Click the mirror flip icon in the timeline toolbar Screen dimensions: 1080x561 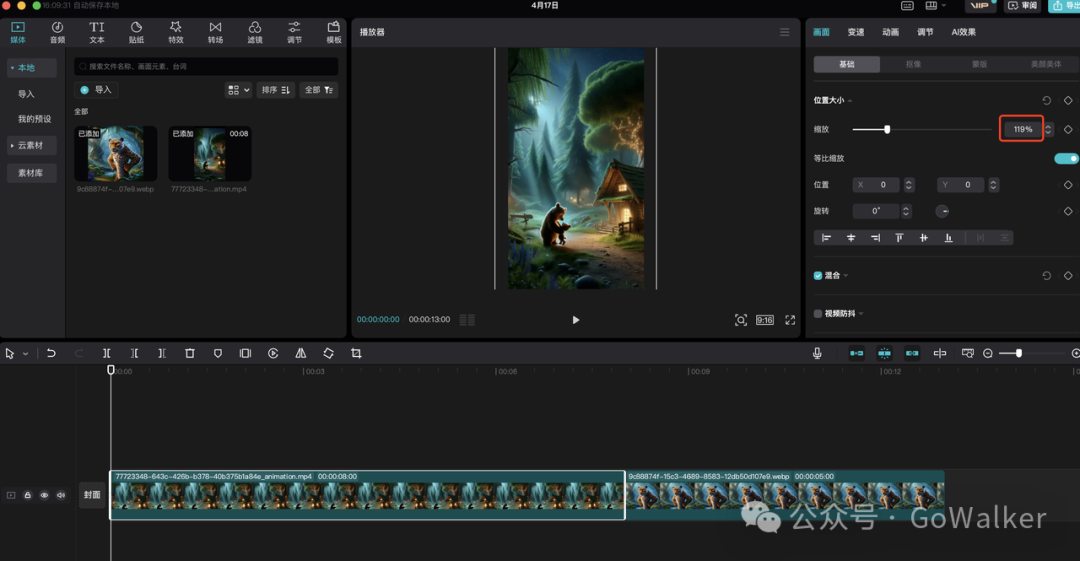point(301,354)
